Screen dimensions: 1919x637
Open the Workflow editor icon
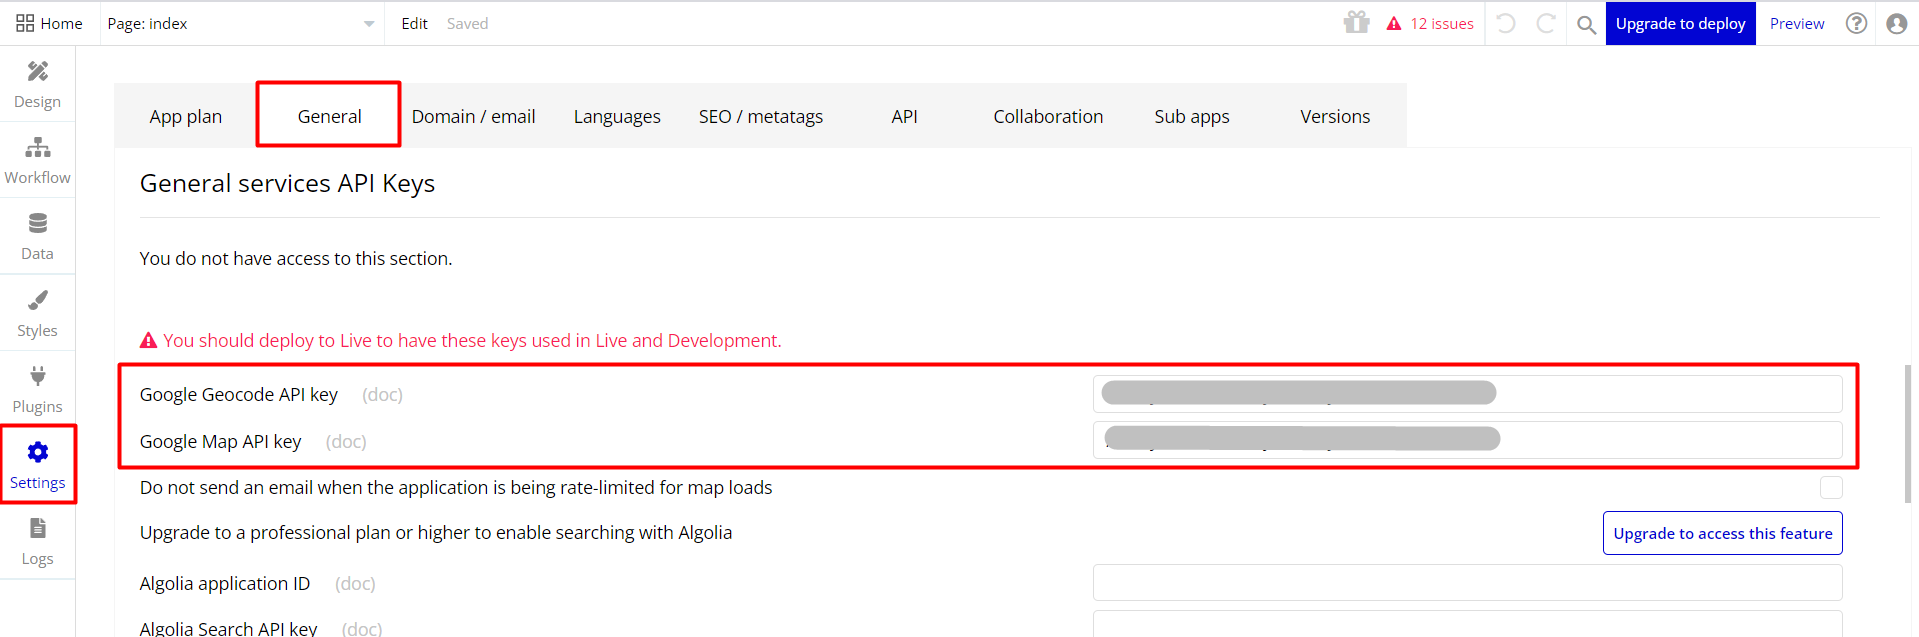click(x=37, y=148)
